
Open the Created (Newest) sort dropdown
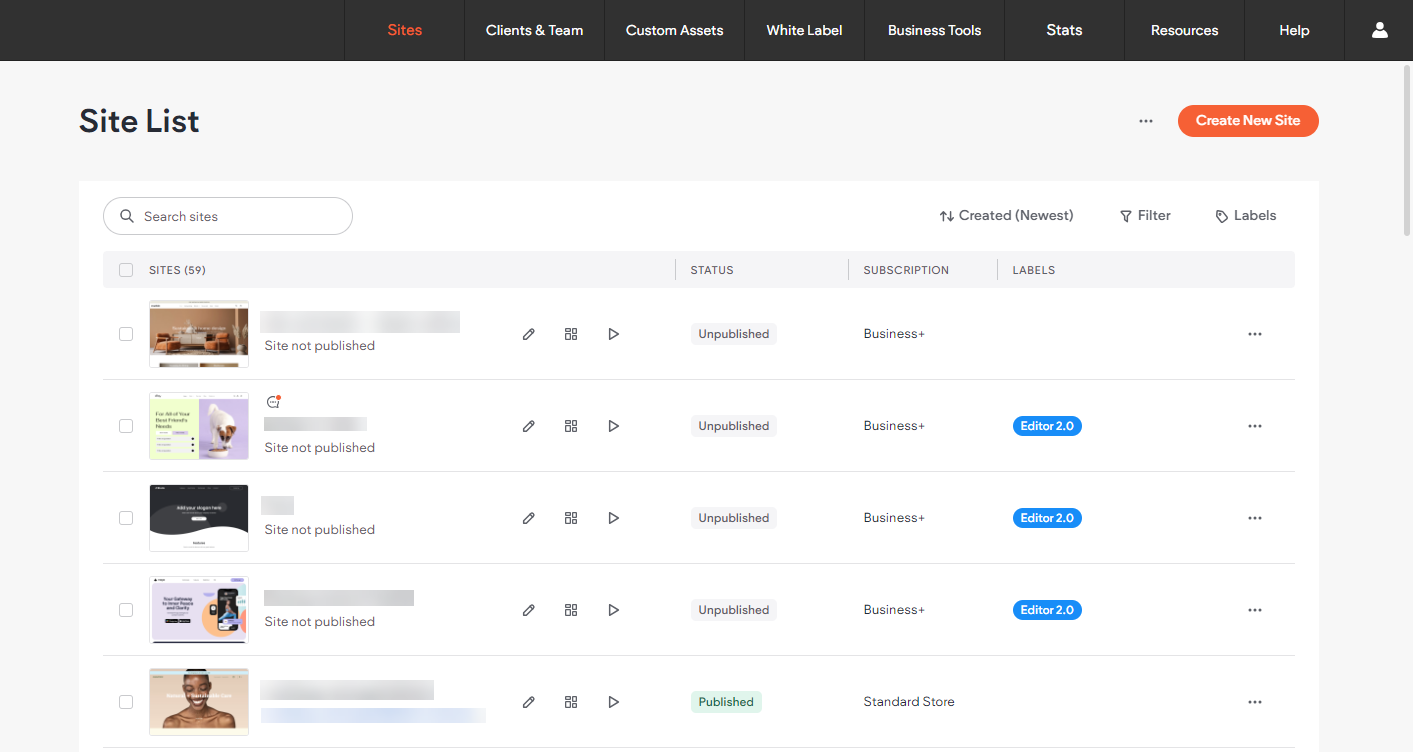[1006, 215]
